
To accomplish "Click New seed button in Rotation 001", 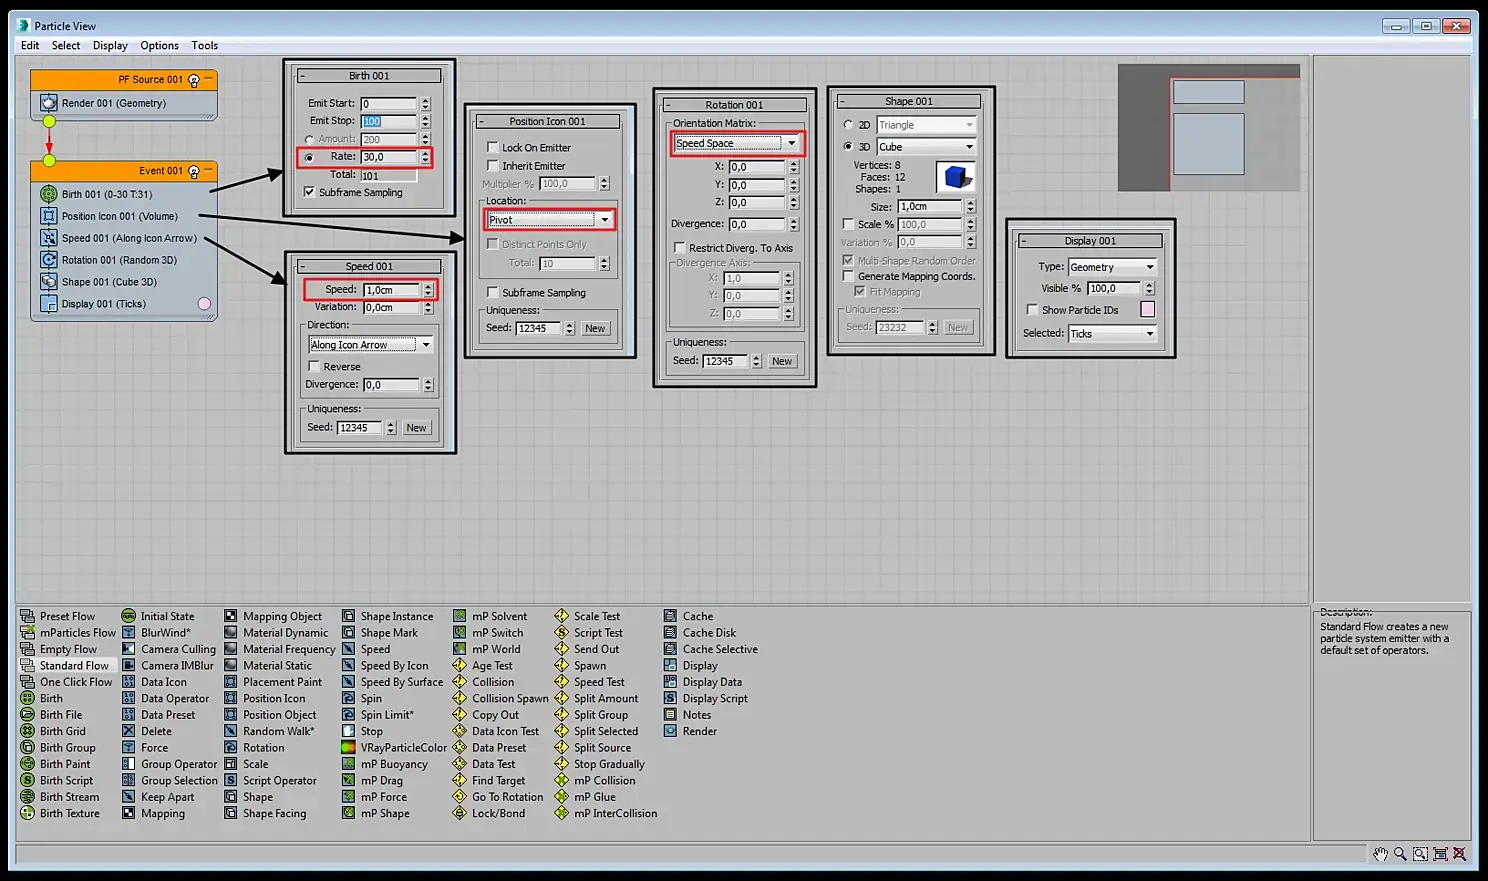I will point(782,361).
